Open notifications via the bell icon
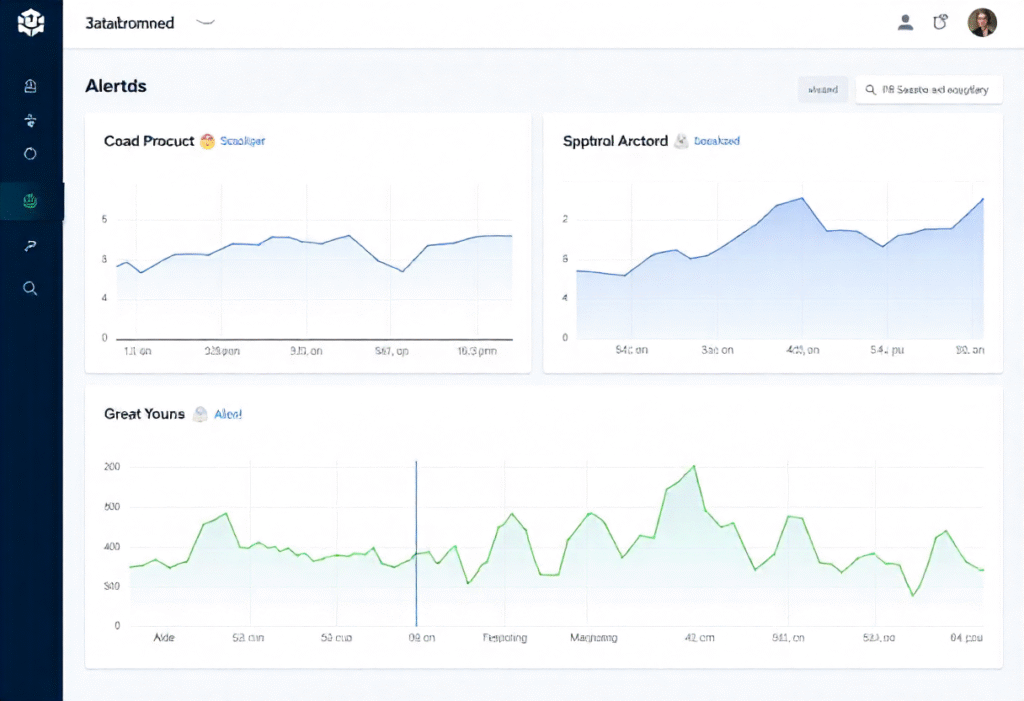1024x701 pixels. pos(940,21)
